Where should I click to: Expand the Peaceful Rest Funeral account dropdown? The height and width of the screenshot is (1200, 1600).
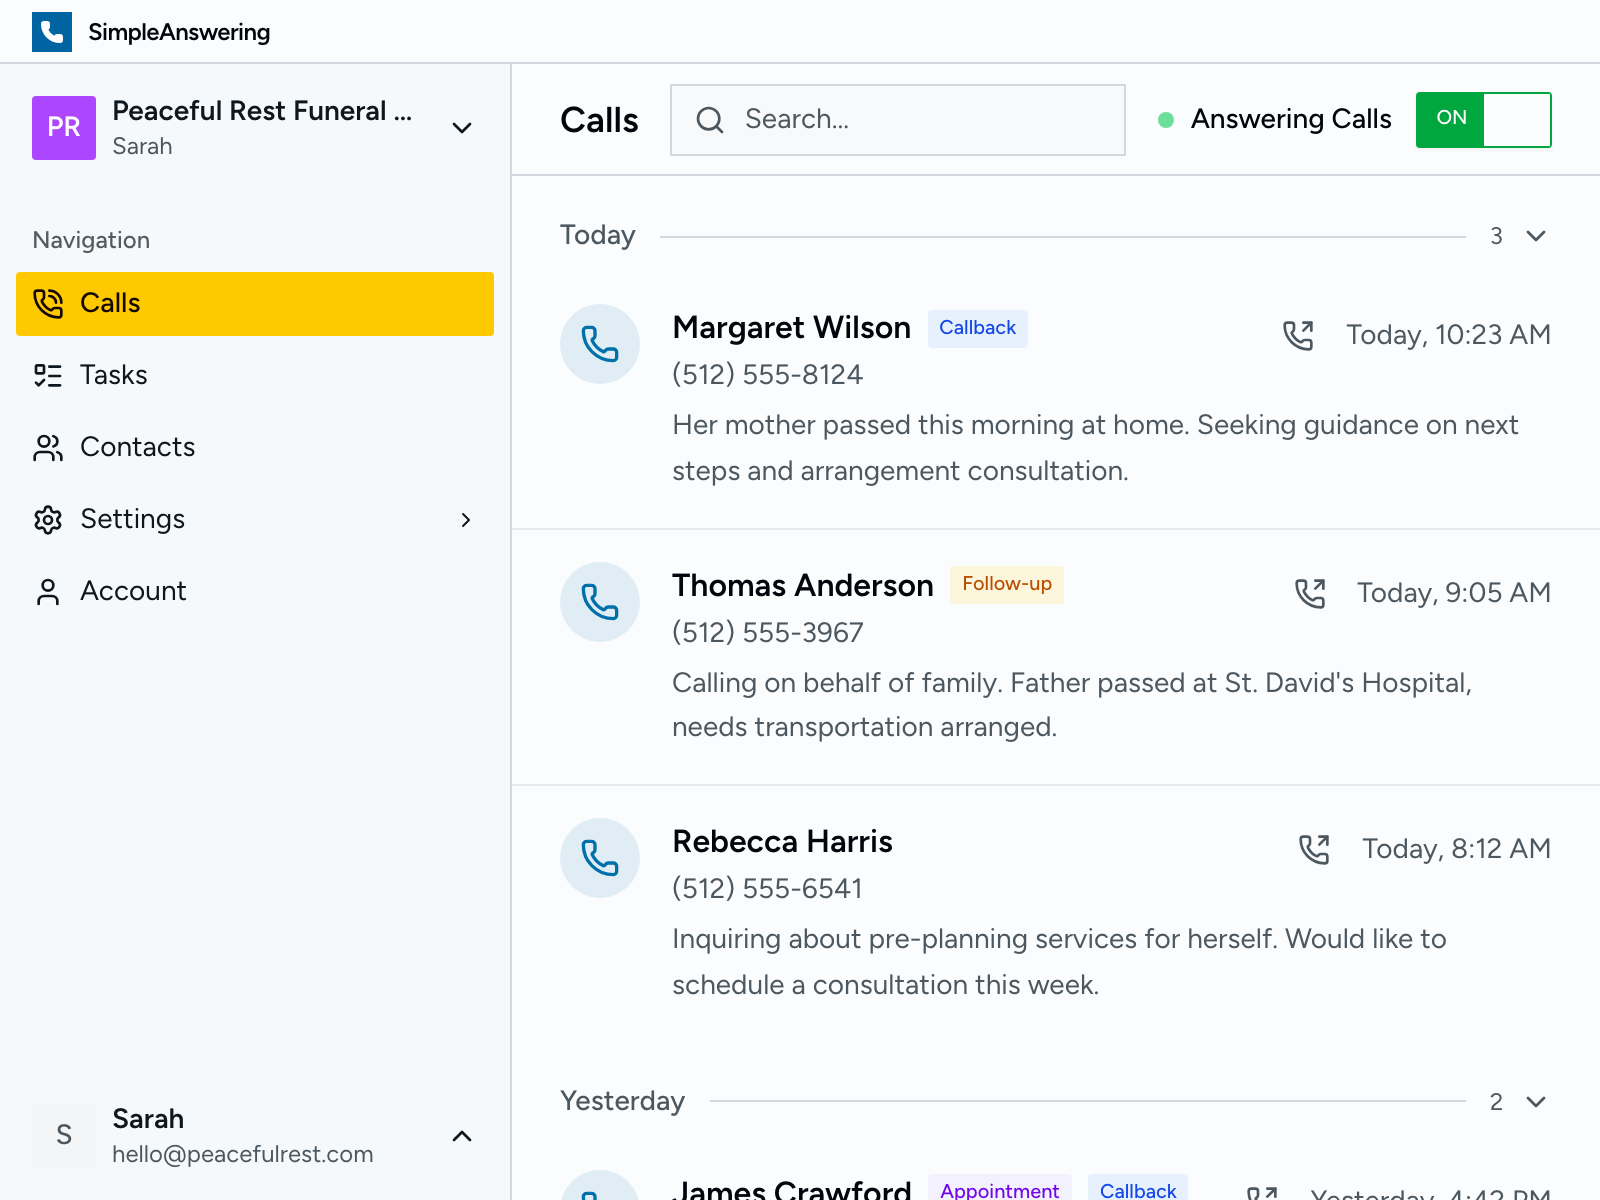click(461, 128)
